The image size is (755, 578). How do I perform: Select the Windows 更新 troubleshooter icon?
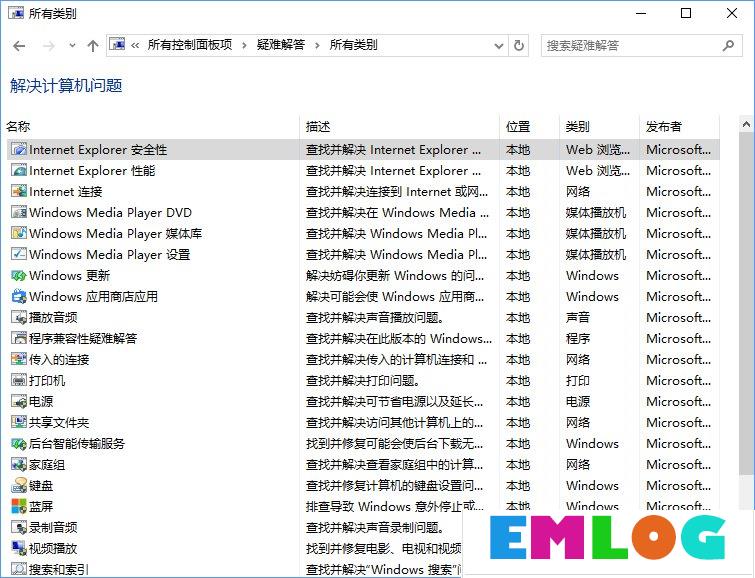19,276
